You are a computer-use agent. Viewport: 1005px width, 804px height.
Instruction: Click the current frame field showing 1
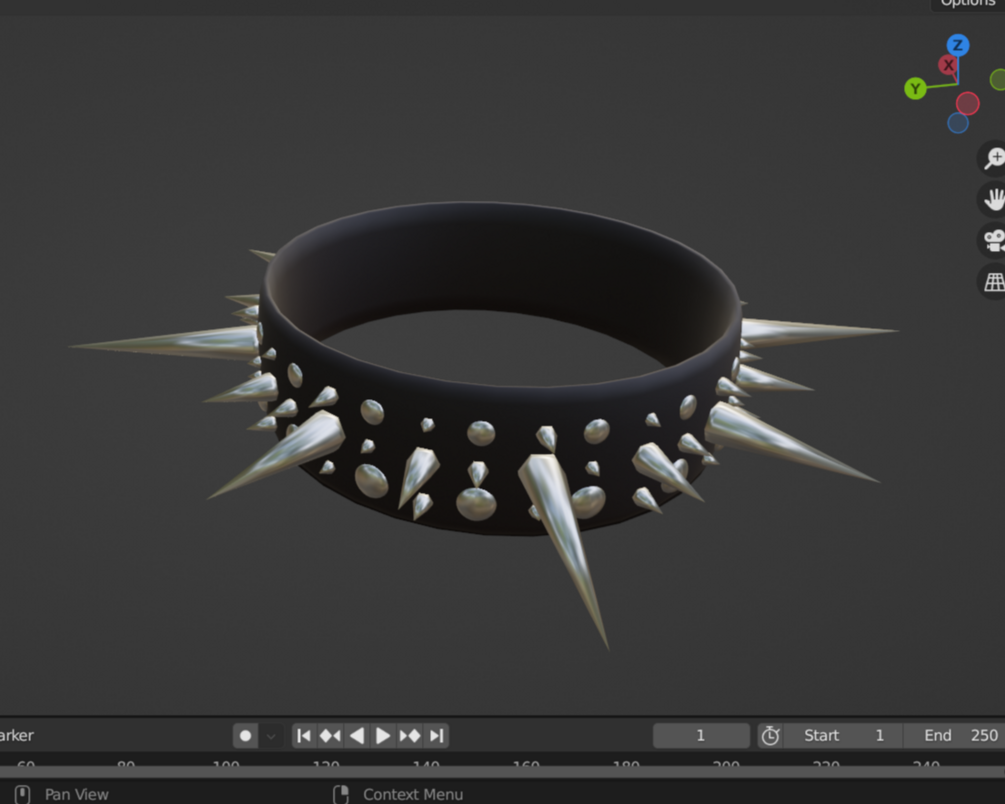coord(701,735)
